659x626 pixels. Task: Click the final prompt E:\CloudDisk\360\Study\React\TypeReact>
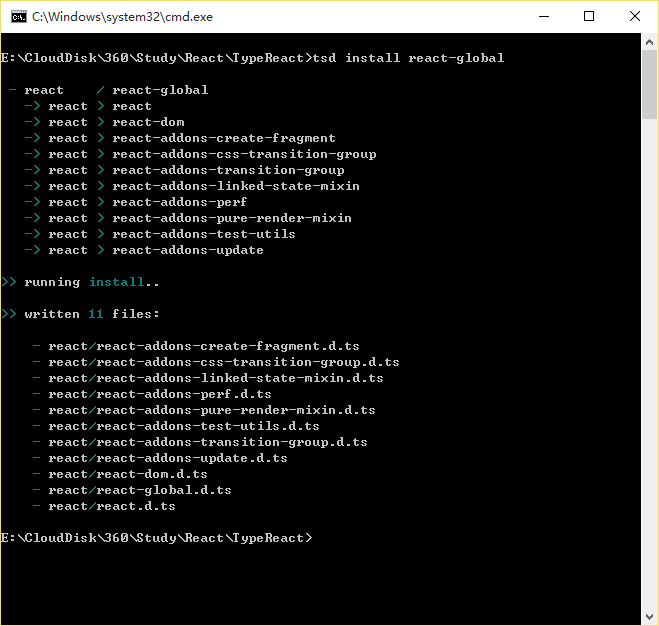(156, 538)
